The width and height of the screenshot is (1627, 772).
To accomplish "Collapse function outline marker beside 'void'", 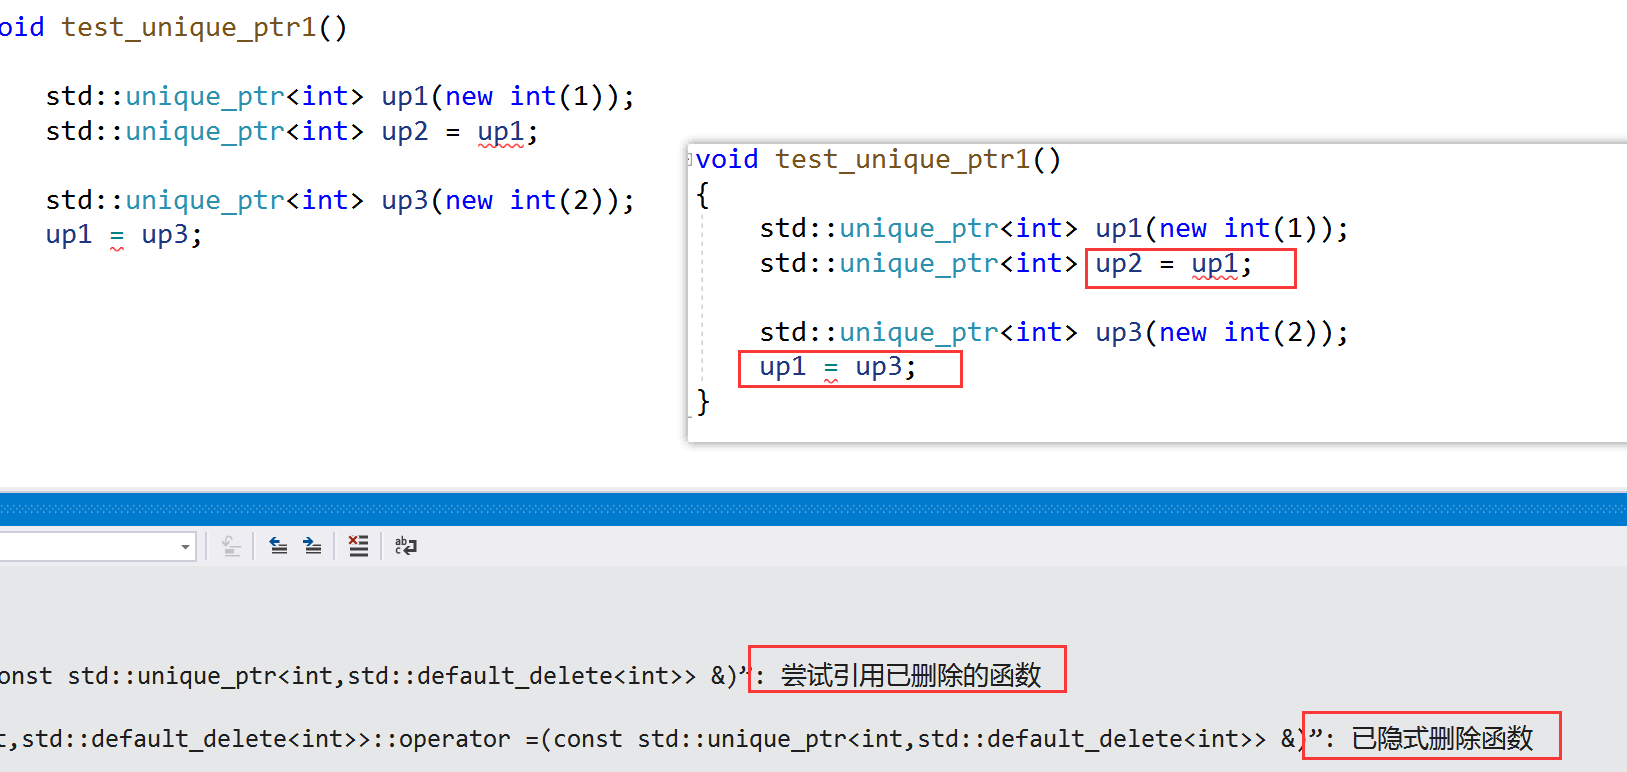I will click(690, 160).
